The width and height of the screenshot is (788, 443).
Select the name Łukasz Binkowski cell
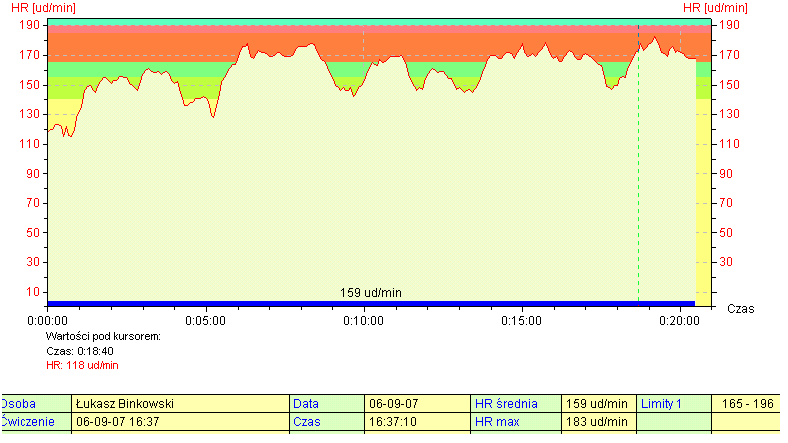point(180,404)
